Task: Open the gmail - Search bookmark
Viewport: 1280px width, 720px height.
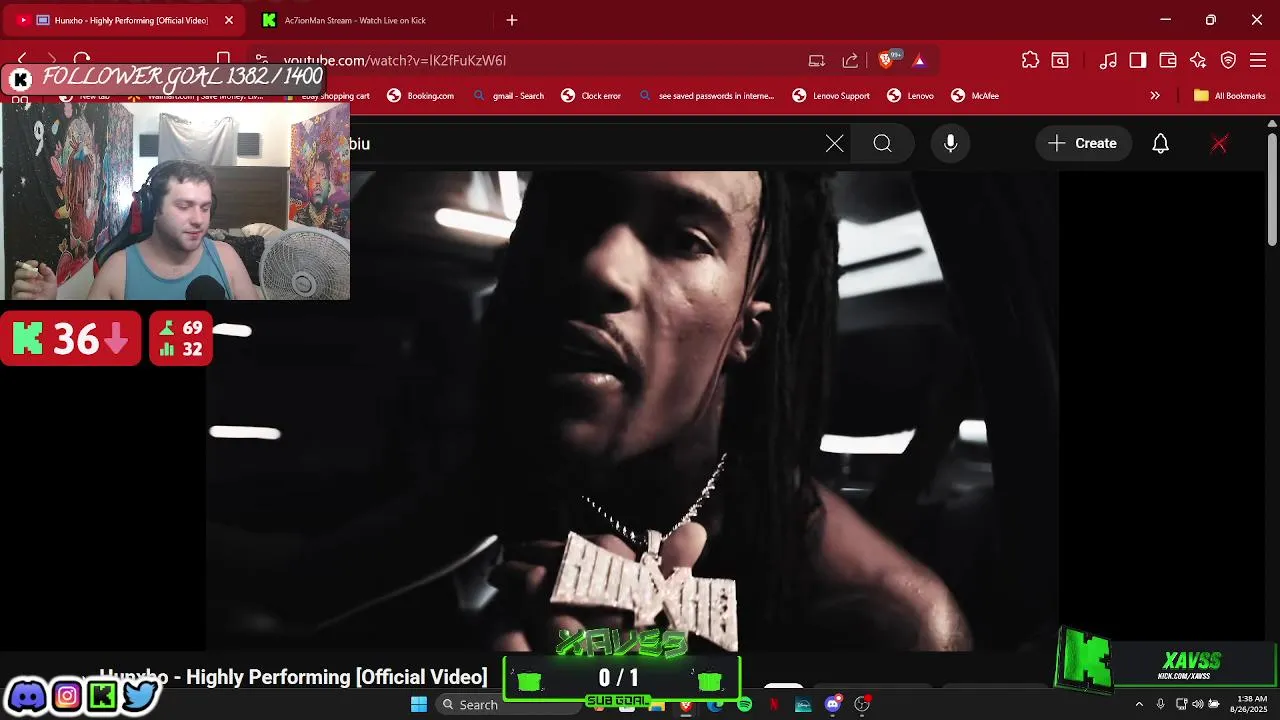Action: click(509, 96)
